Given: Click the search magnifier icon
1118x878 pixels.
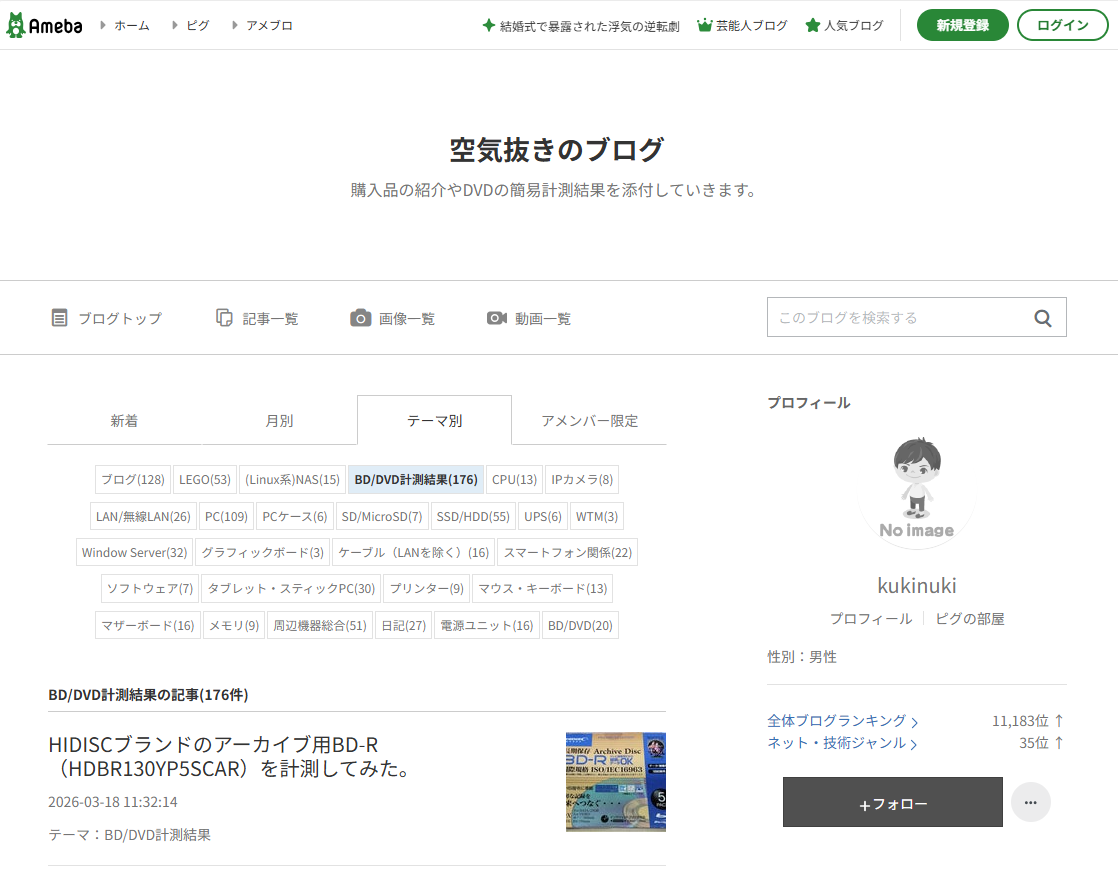Looking at the screenshot, I should coord(1042,318).
